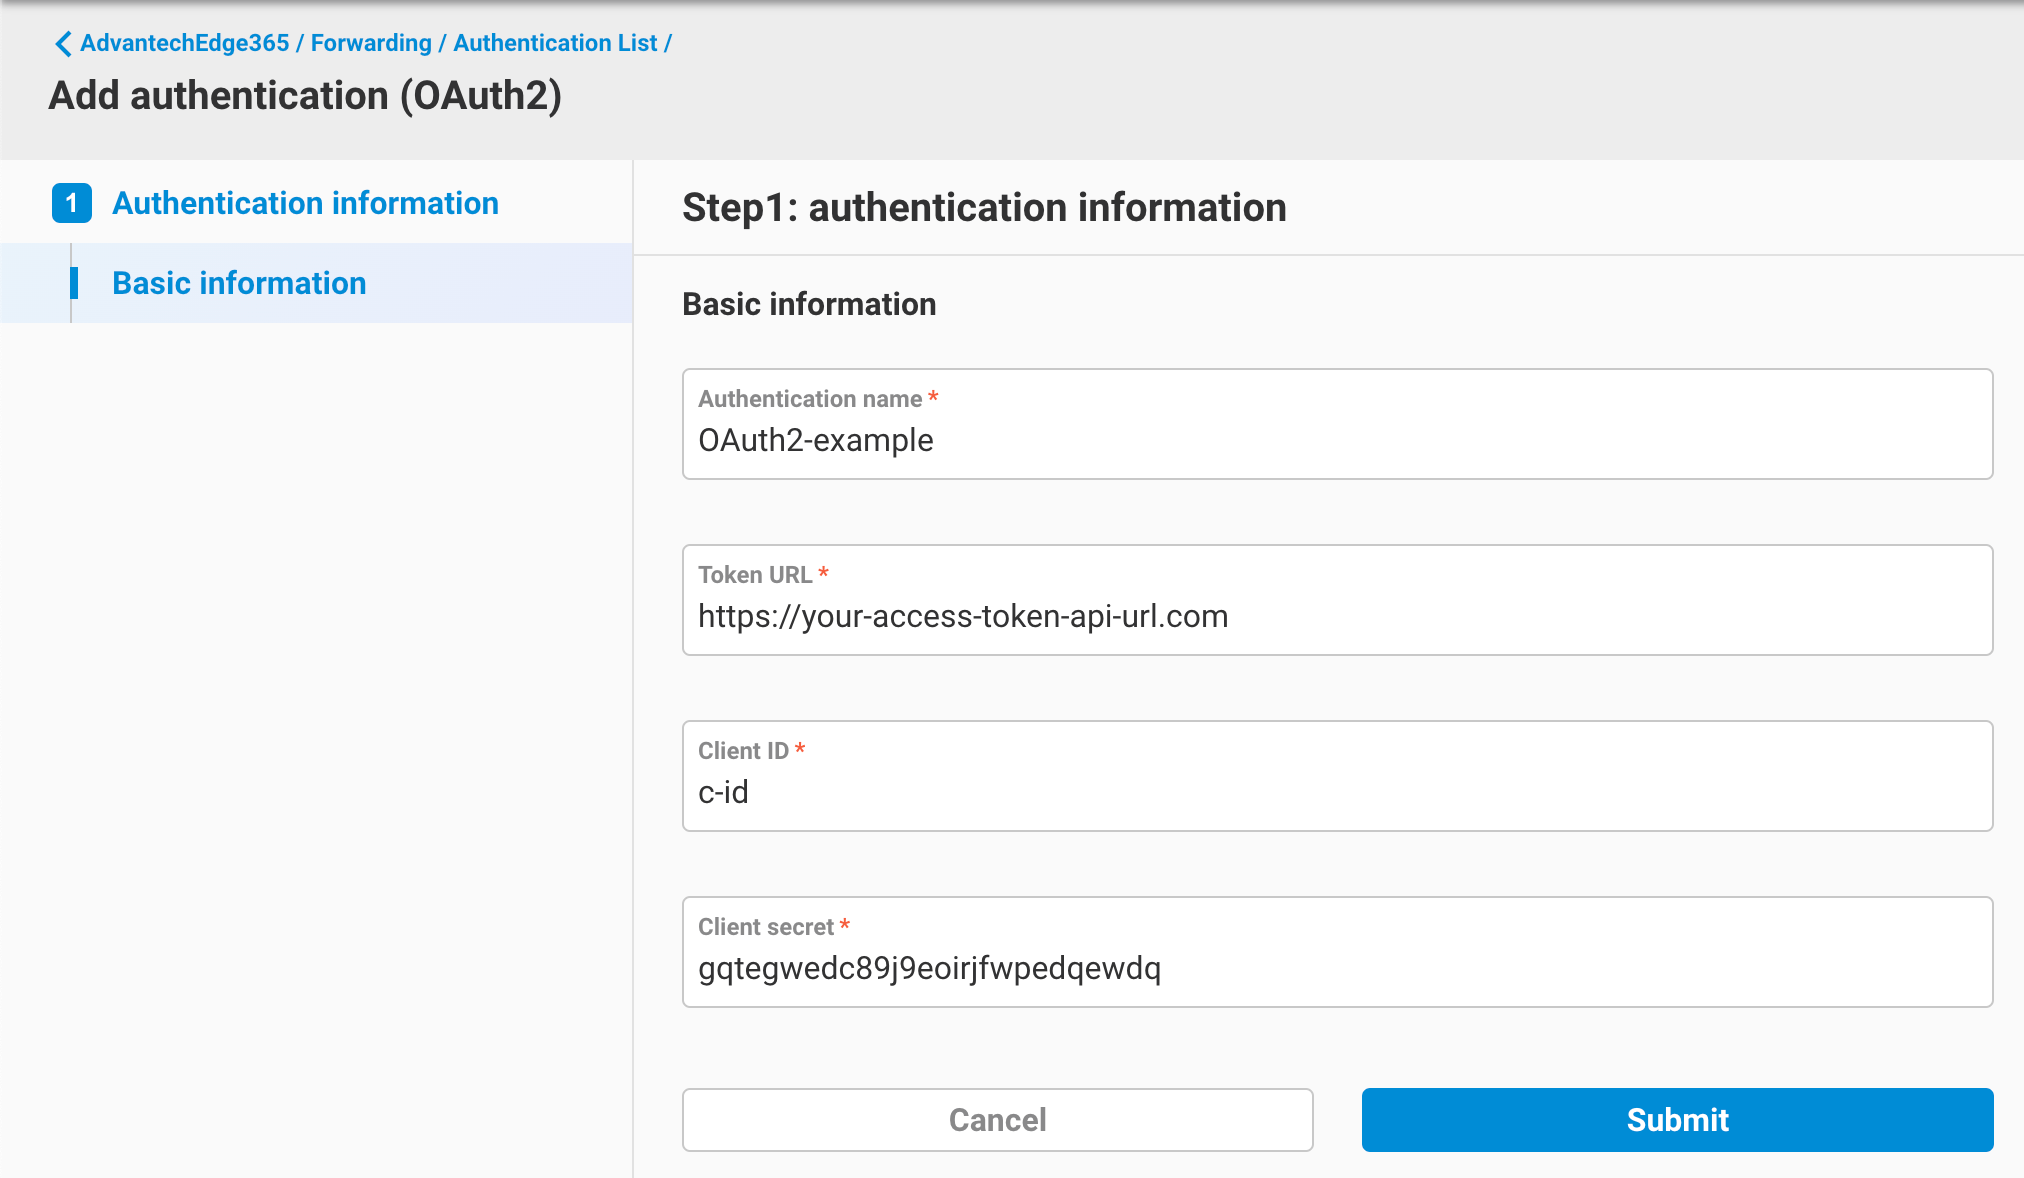Screen dimensions: 2024x1178
Task: Click the Add authentication (OAuth2) page title
Action: coord(305,96)
